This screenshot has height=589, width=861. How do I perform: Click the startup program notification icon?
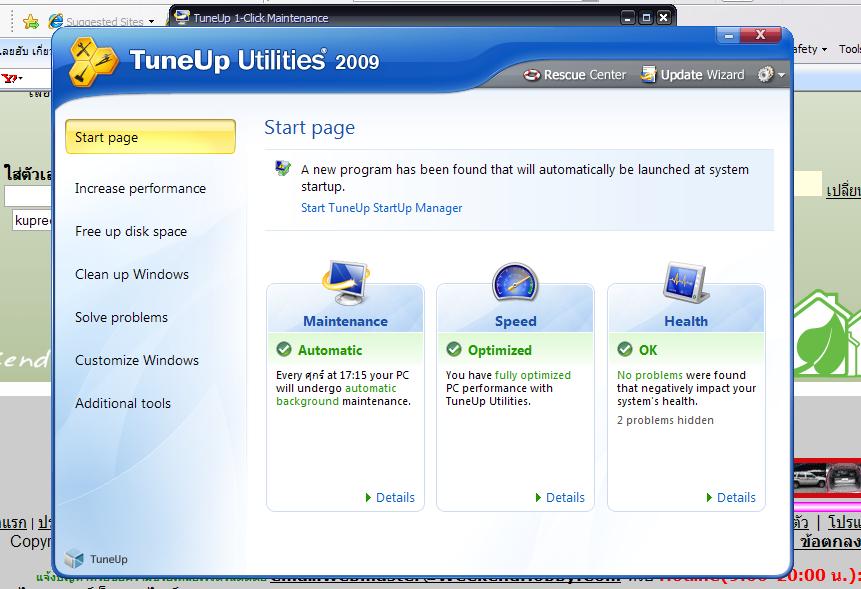(284, 169)
